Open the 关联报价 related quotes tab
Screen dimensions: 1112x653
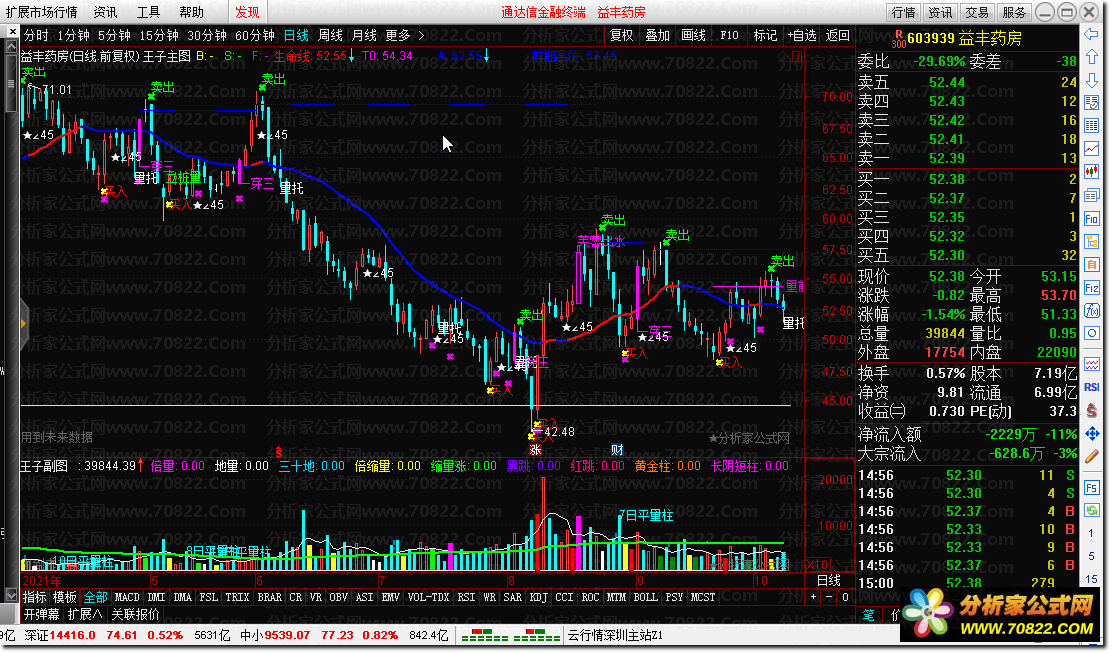[x=135, y=614]
